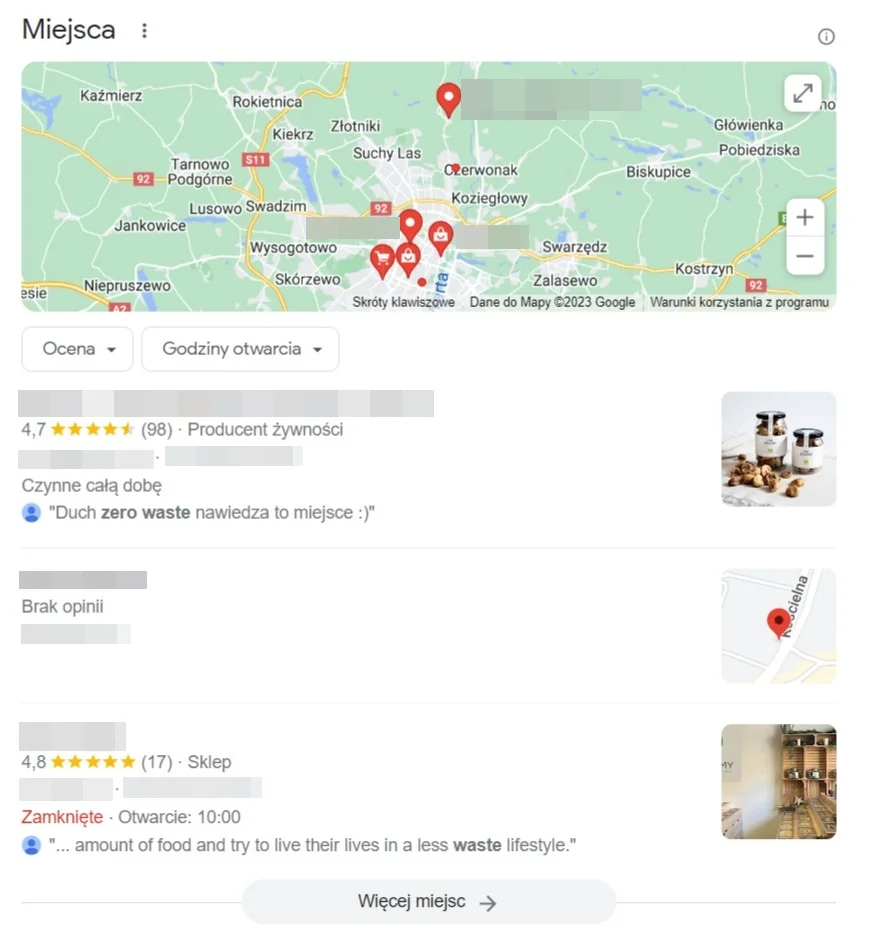Open the Skróty klawiszowe link on map
871x948 pixels.
[x=404, y=302]
